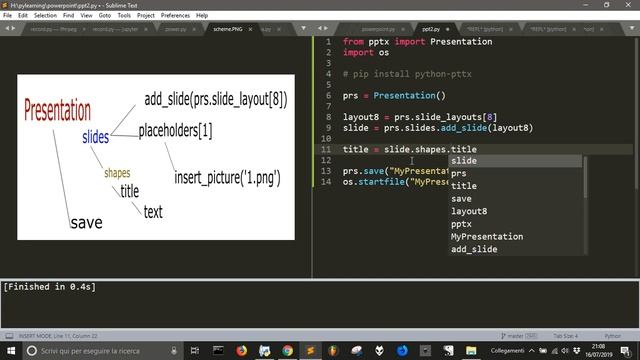Choose 'MyPresentation' from autocomplete list
Image resolution: width=640 pixels, height=360 pixels.
tap(515, 237)
